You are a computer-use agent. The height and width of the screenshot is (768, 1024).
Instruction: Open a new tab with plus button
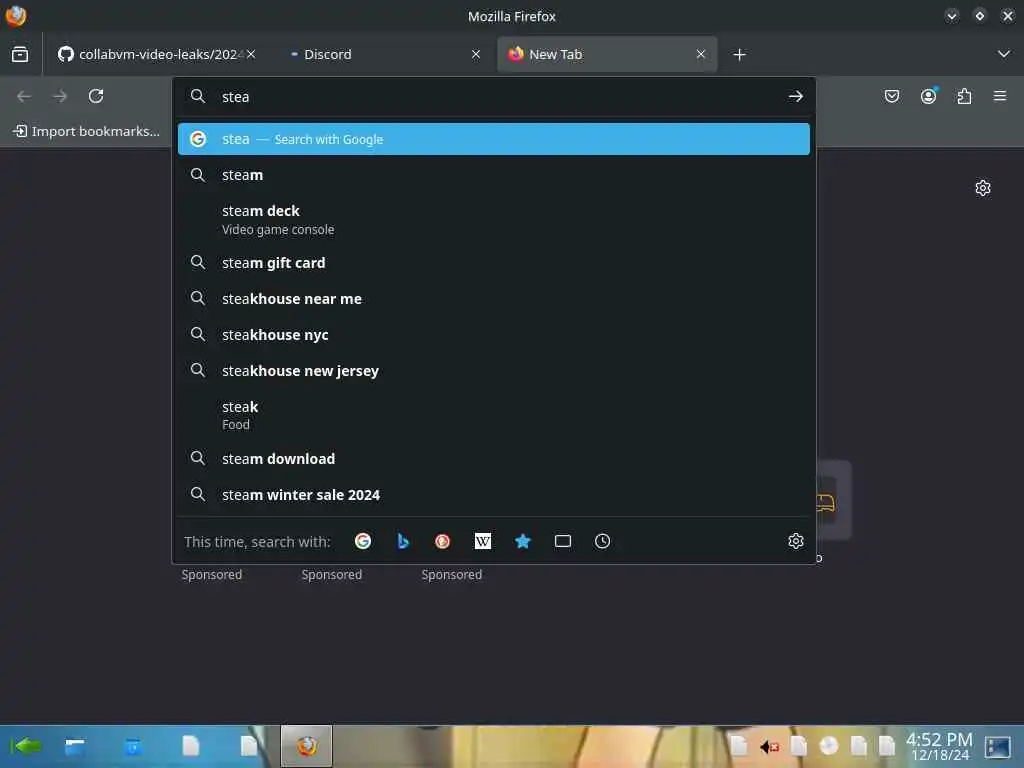click(739, 54)
